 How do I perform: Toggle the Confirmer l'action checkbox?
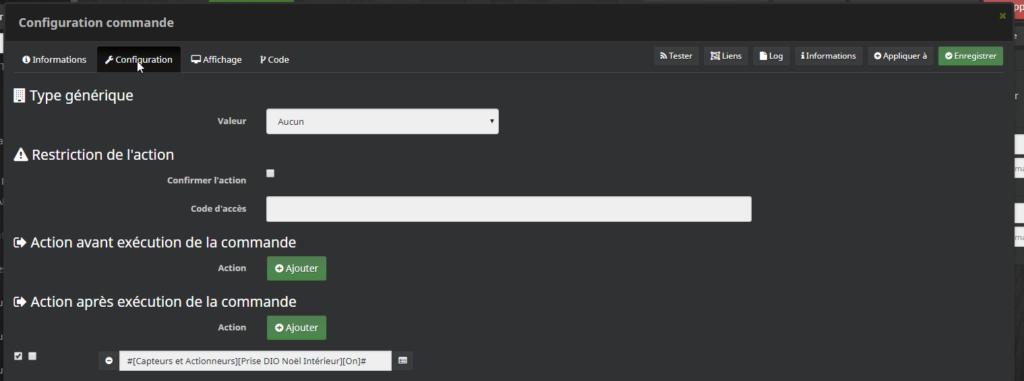270,173
